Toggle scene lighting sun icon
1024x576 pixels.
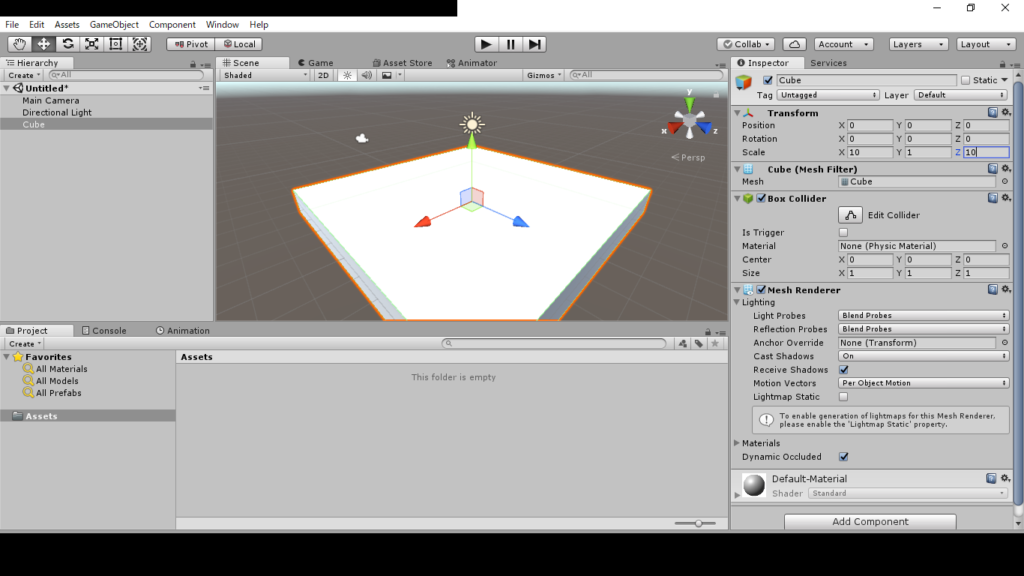tap(347, 75)
